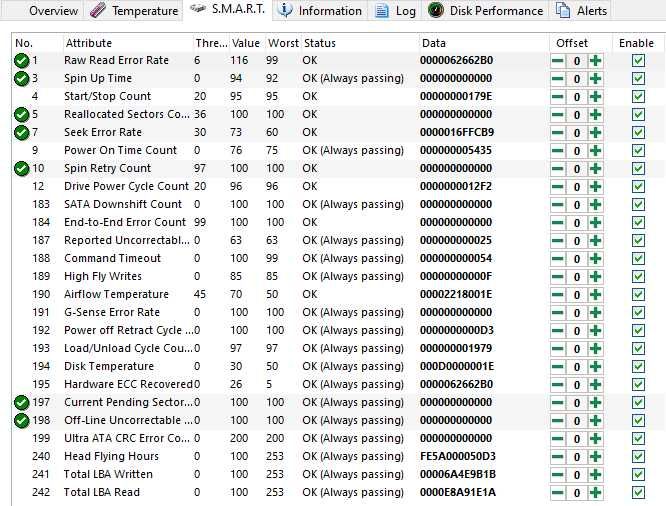Image resolution: width=666 pixels, height=506 pixels.
Task: Decrease offset for Head Flying Hours
Action: pos(558,457)
